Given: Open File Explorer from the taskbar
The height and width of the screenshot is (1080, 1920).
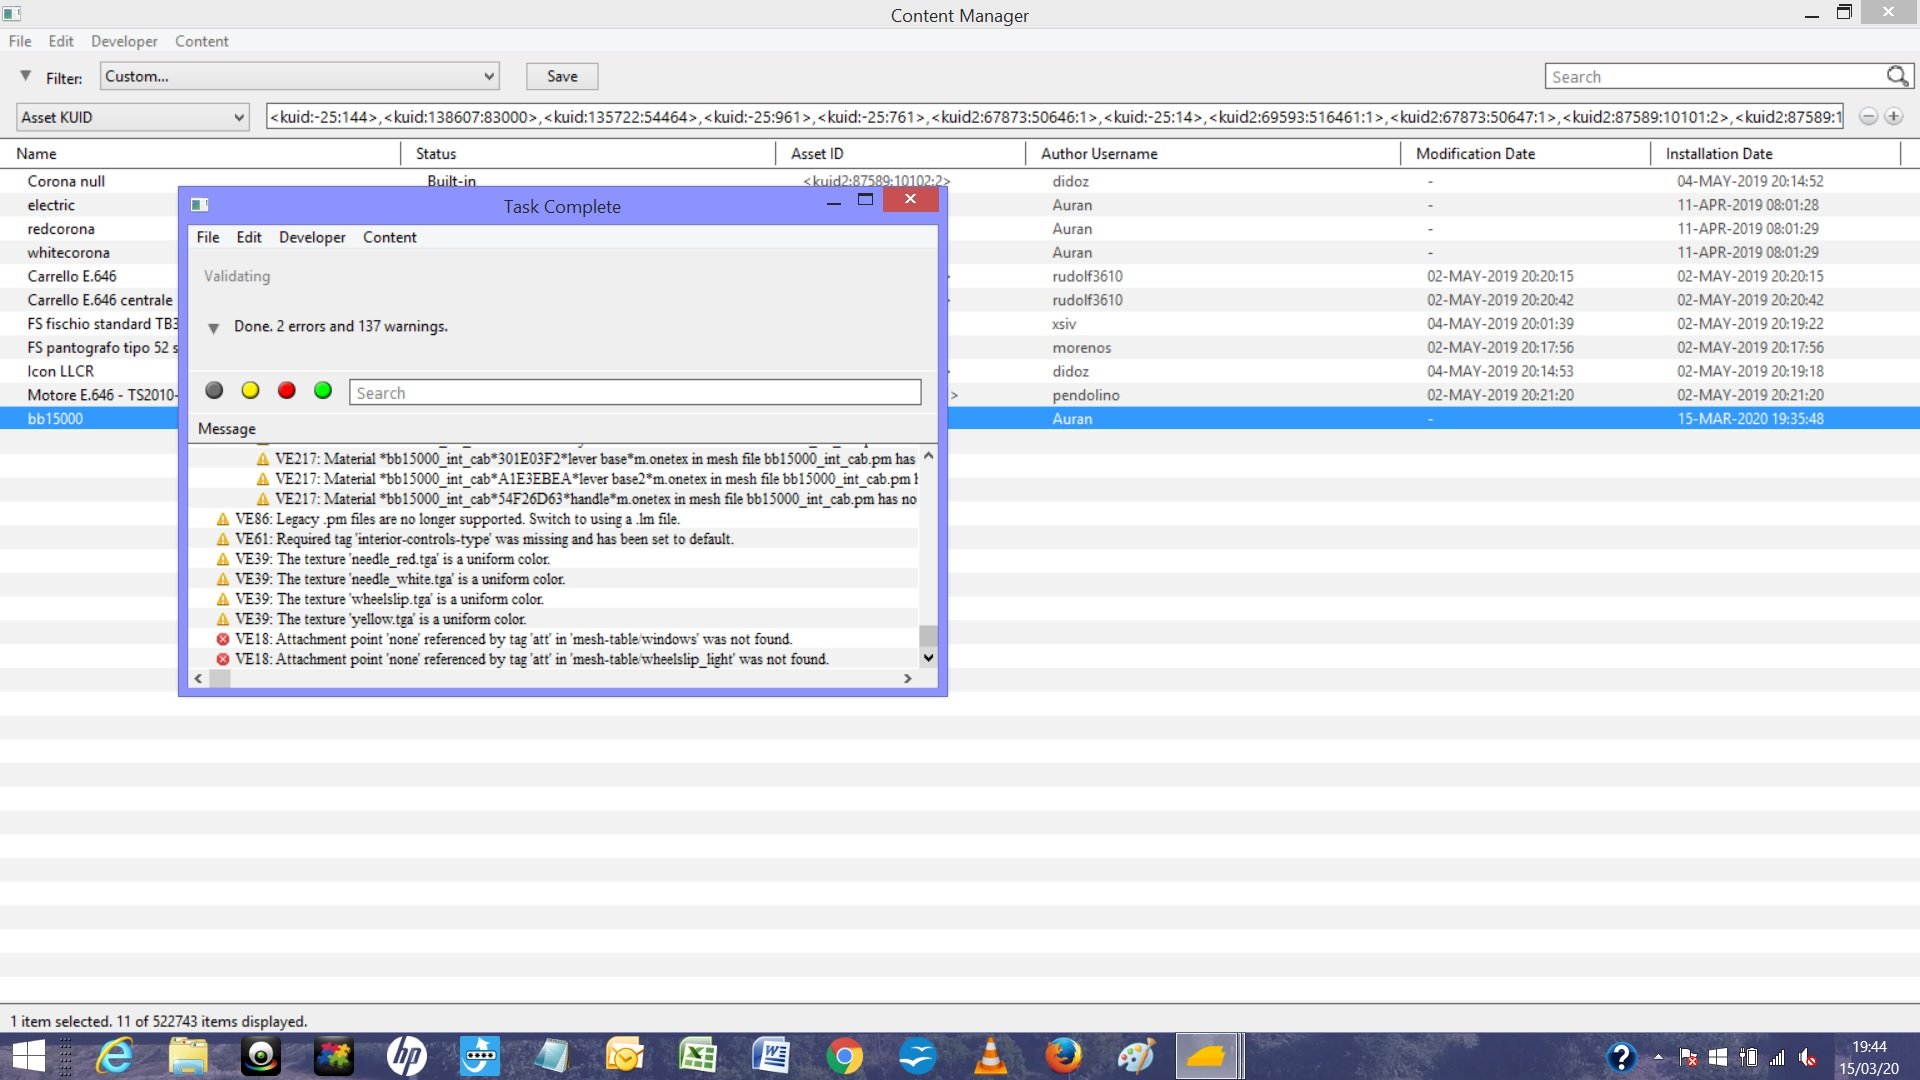Looking at the screenshot, I should pyautogui.click(x=188, y=1056).
